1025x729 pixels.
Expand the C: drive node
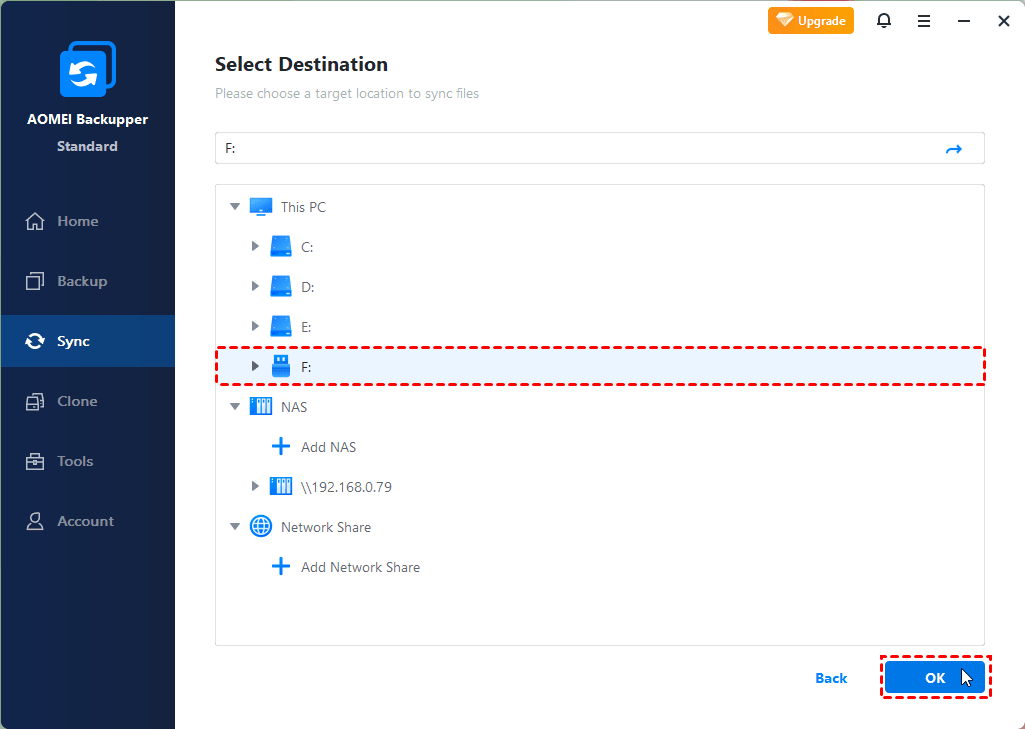255,247
